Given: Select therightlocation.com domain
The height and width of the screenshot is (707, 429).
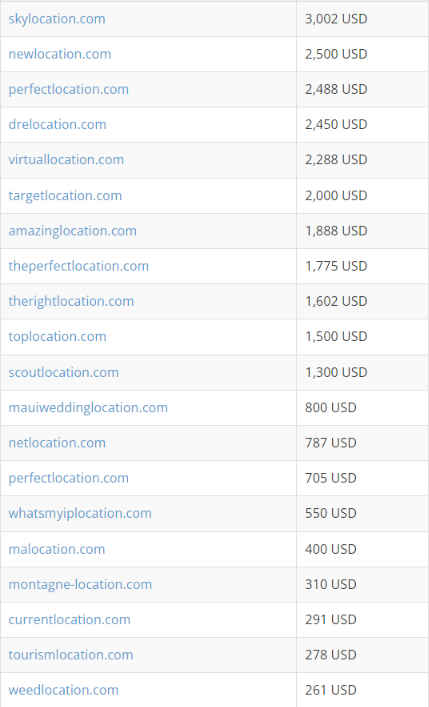Looking at the screenshot, I should click(x=71, y=301).
